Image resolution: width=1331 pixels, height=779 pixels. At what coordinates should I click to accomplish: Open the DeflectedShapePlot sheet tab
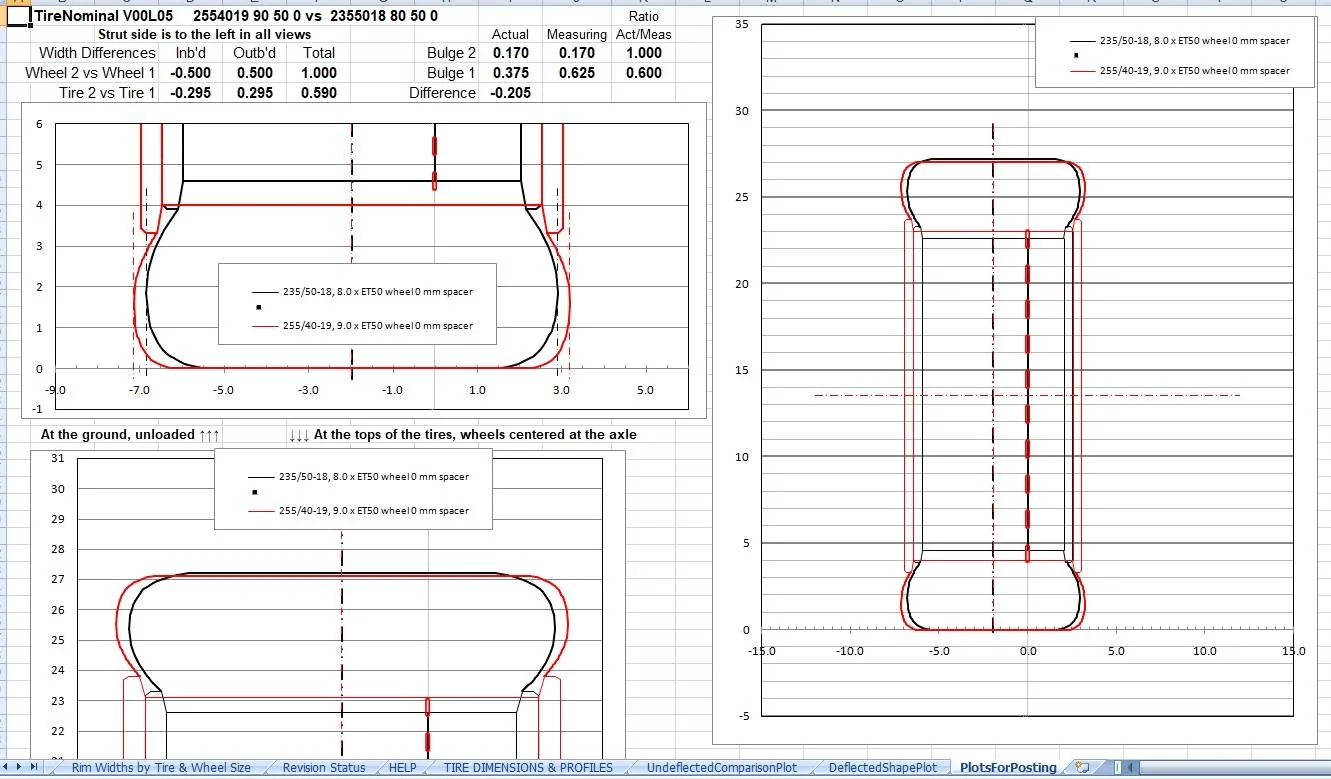882,768
